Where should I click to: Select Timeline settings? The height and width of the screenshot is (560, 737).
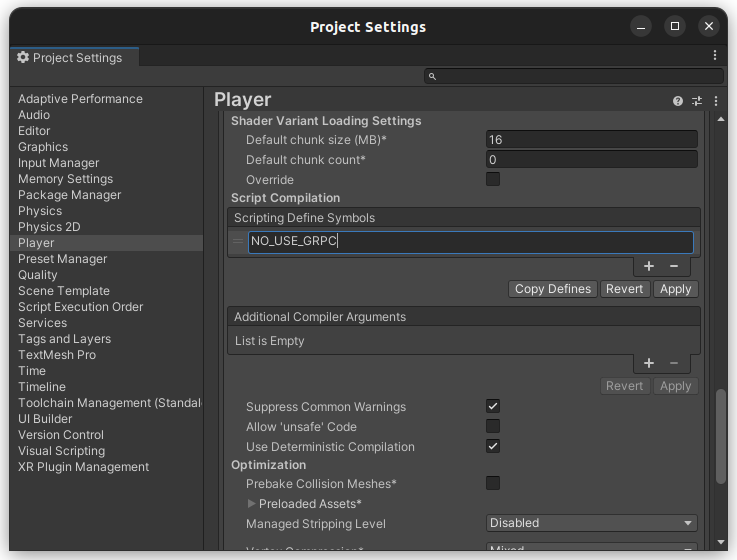pyautogui.click(x=42, y=386)
